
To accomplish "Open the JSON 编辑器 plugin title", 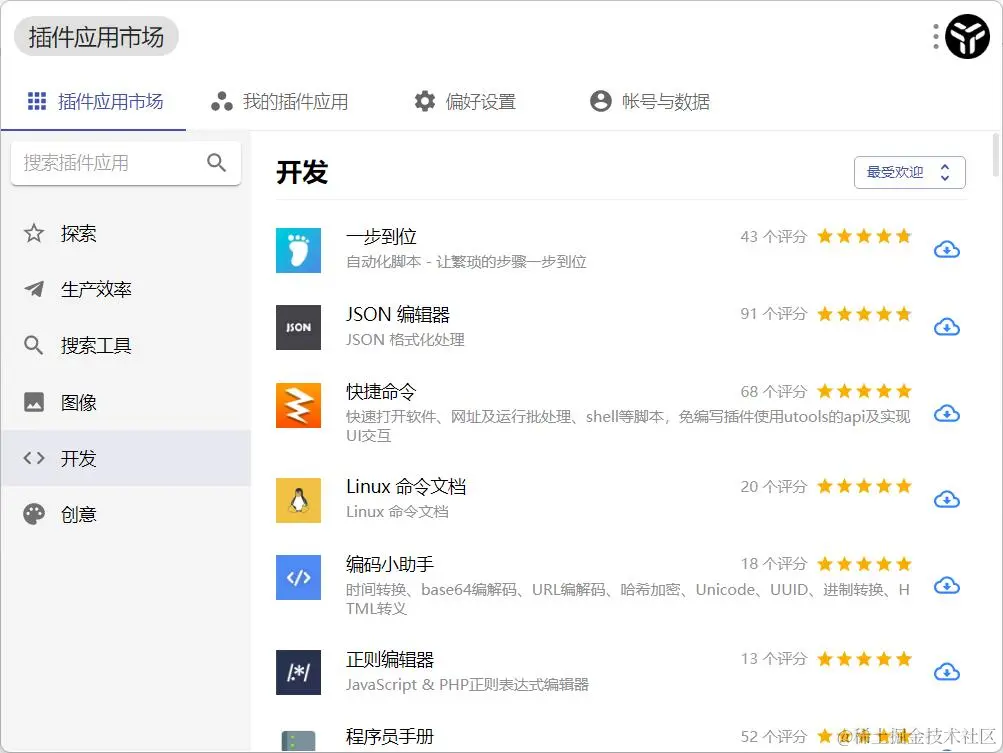I will click(398, 314).
